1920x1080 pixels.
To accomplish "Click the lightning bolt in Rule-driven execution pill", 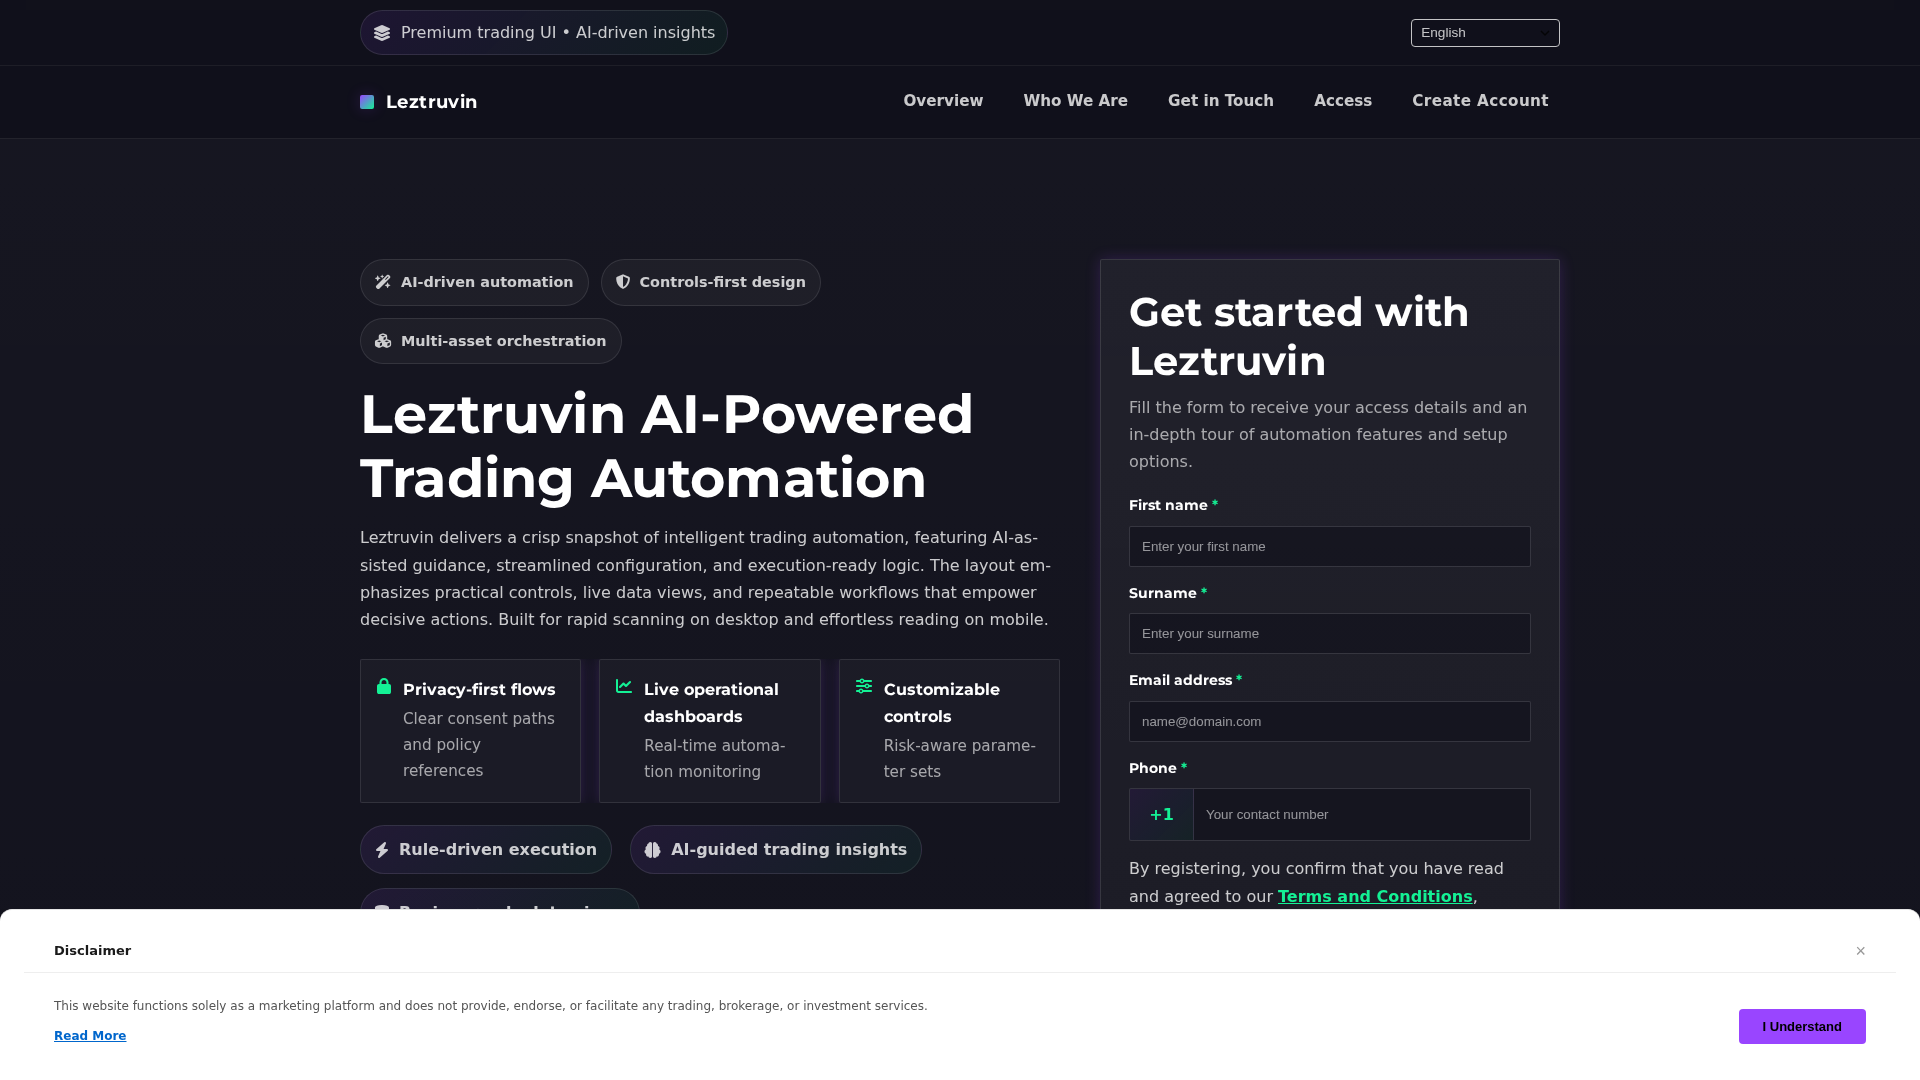I will [383, 849].
